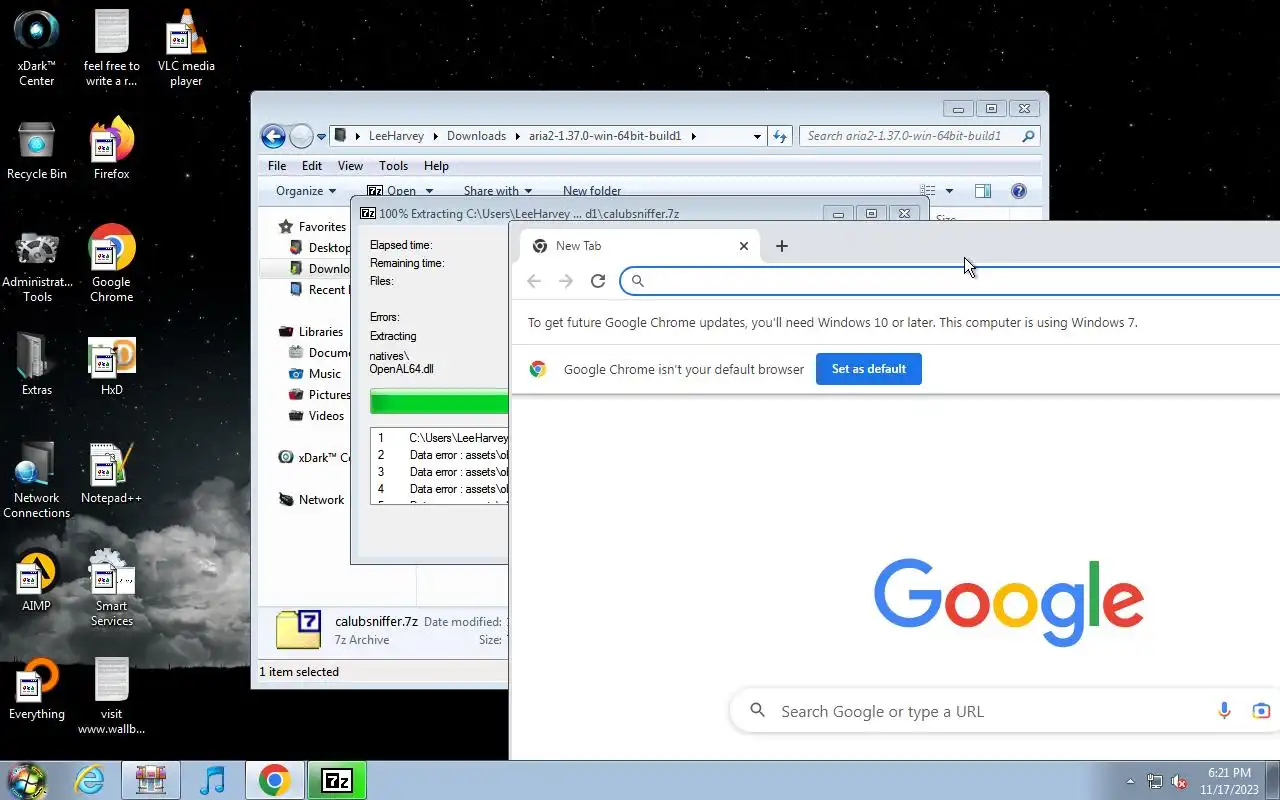Click Explorer's refresh address button
The width and height of the screenshot is (1280, 800).
(x=780, y=136)
